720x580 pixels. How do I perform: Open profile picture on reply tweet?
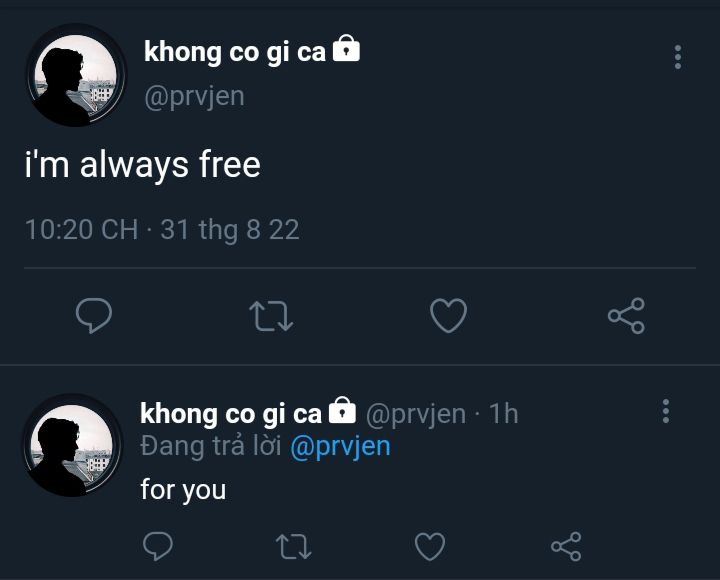coord(72,445)
